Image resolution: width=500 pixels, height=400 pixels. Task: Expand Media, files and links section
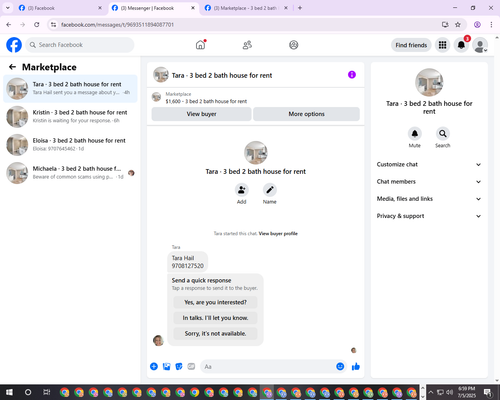(x=429, y=199)
